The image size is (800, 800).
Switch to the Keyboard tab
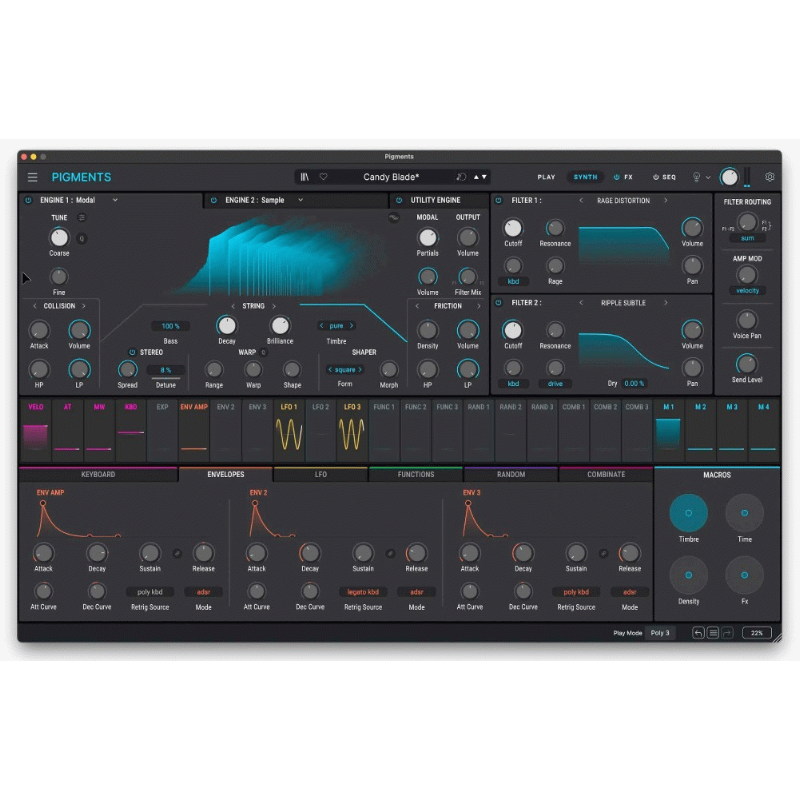98,474
